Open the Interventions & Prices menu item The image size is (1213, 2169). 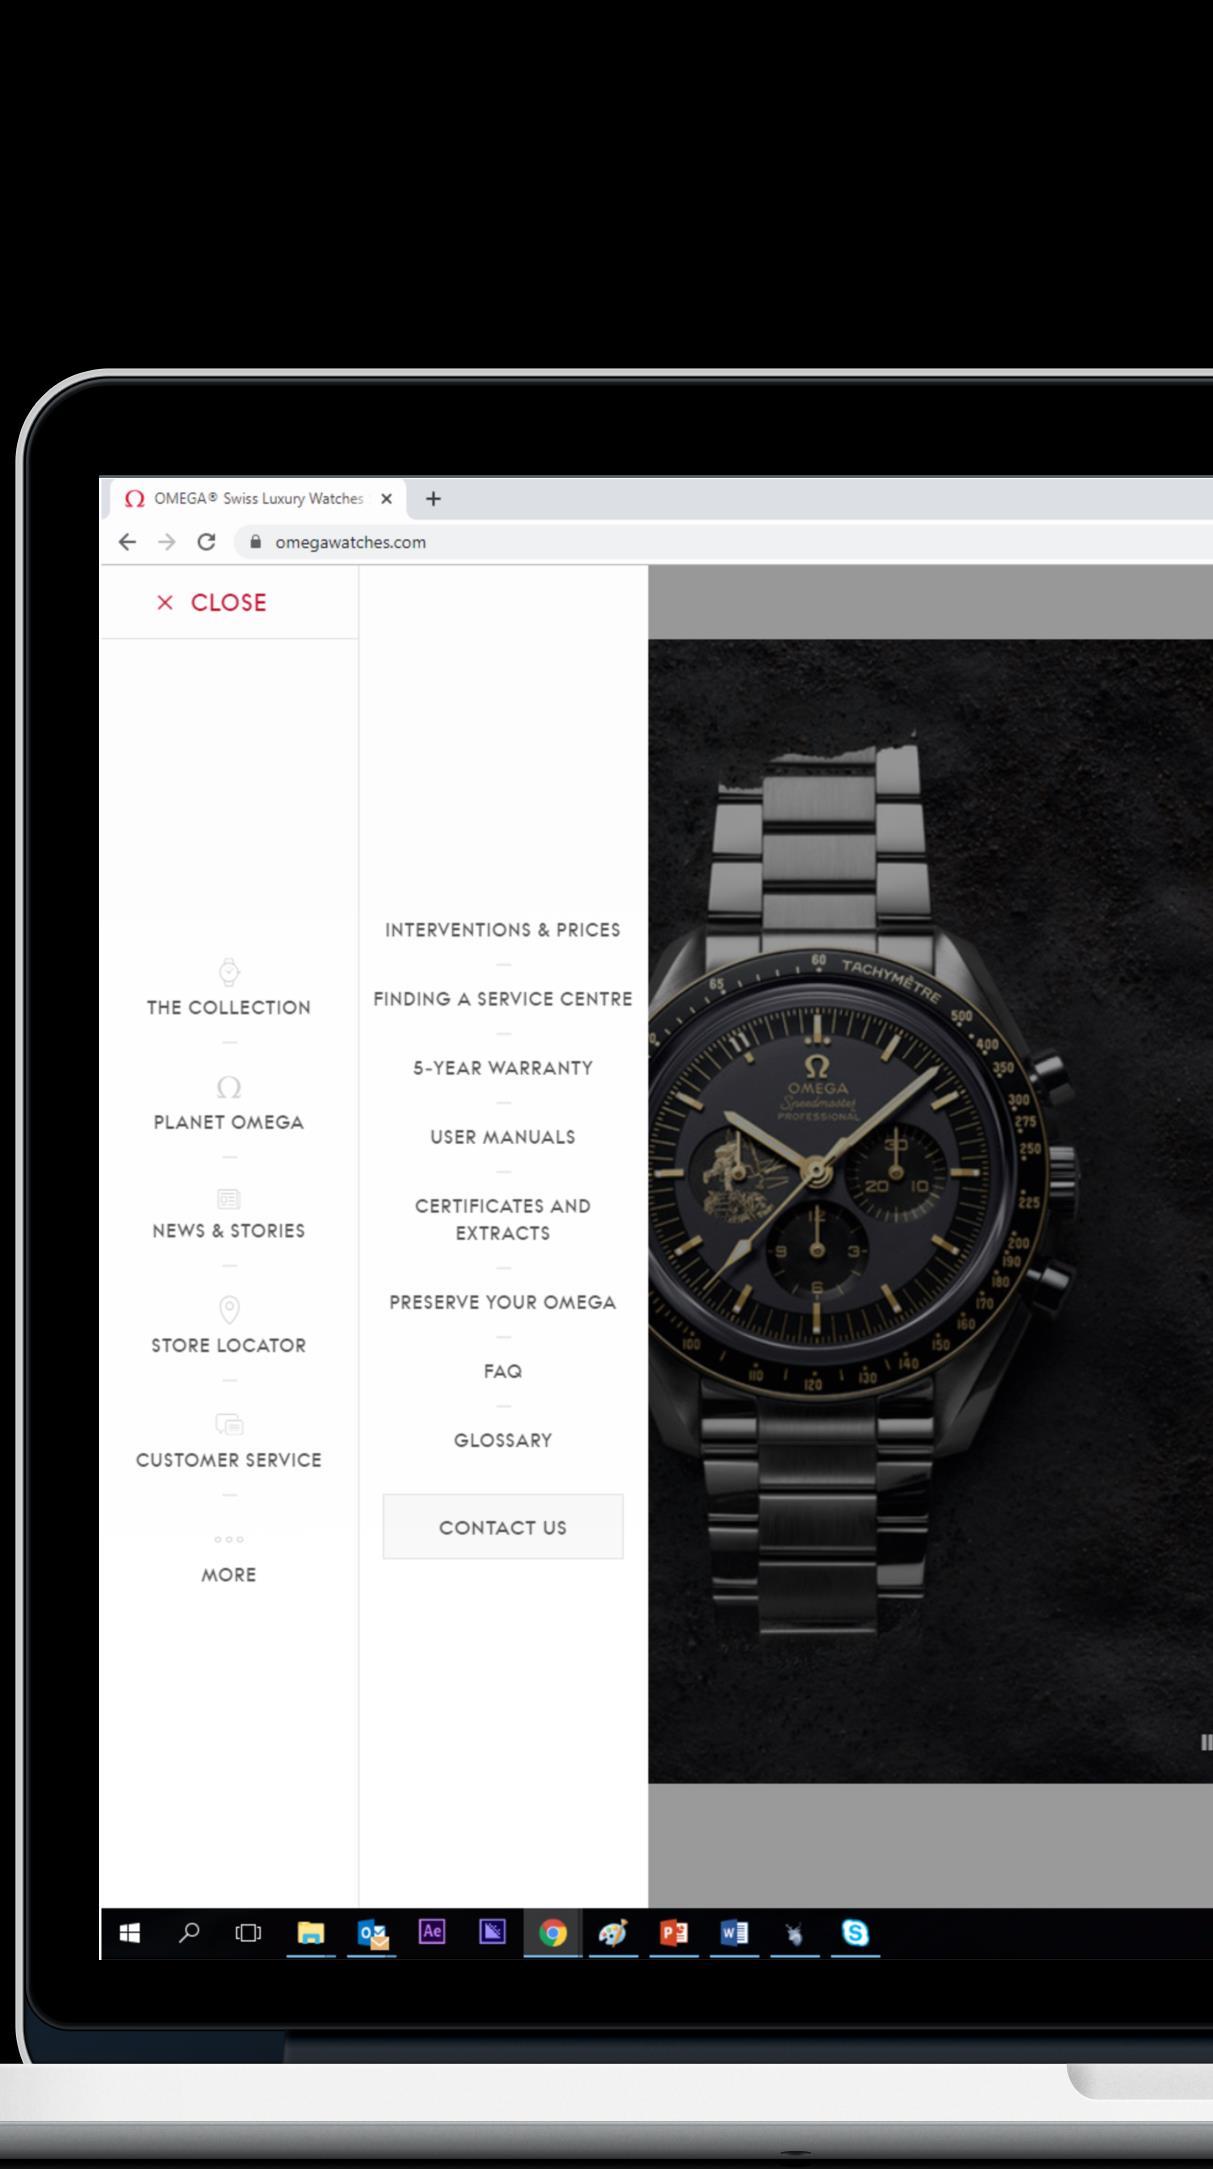(503, 930)
